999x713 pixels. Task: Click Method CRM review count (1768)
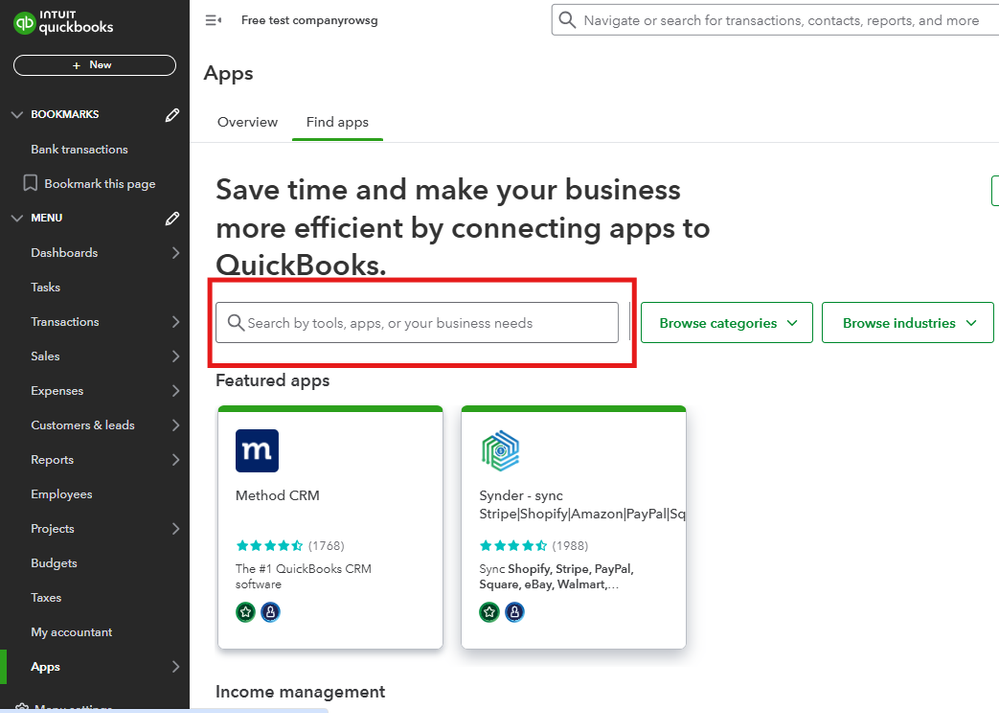(x=326, y=546)
